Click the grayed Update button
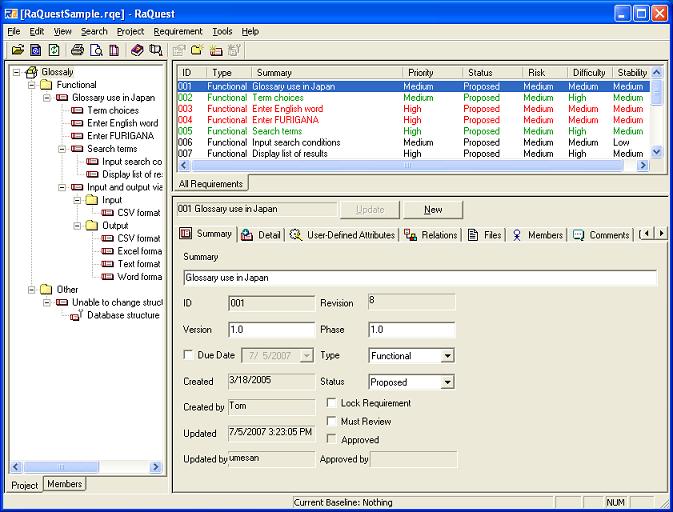Image resolution: width=673 pixels, height=512 pixels. pos(370,210)
